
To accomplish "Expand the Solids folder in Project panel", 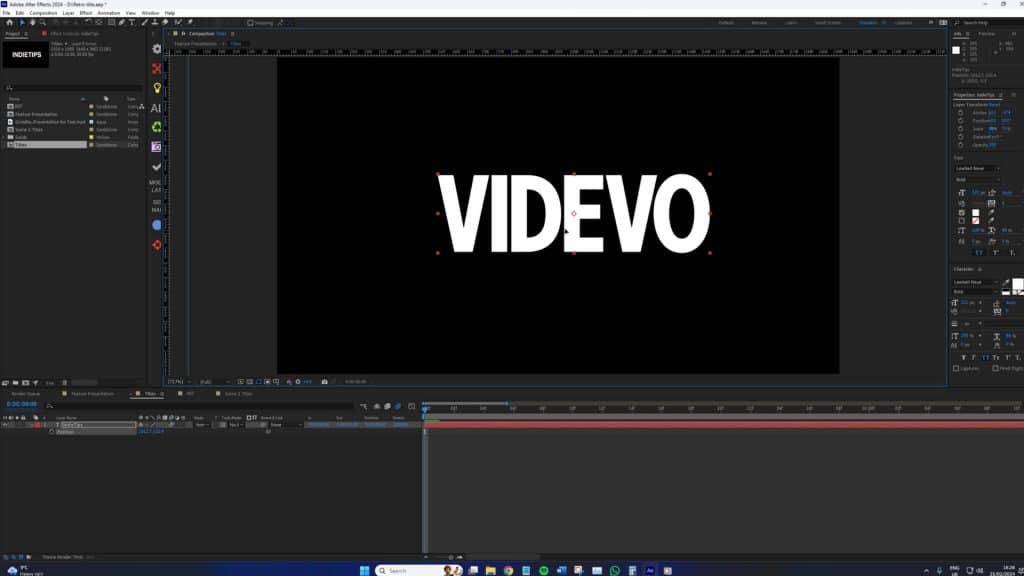I will tap(5, 137).
